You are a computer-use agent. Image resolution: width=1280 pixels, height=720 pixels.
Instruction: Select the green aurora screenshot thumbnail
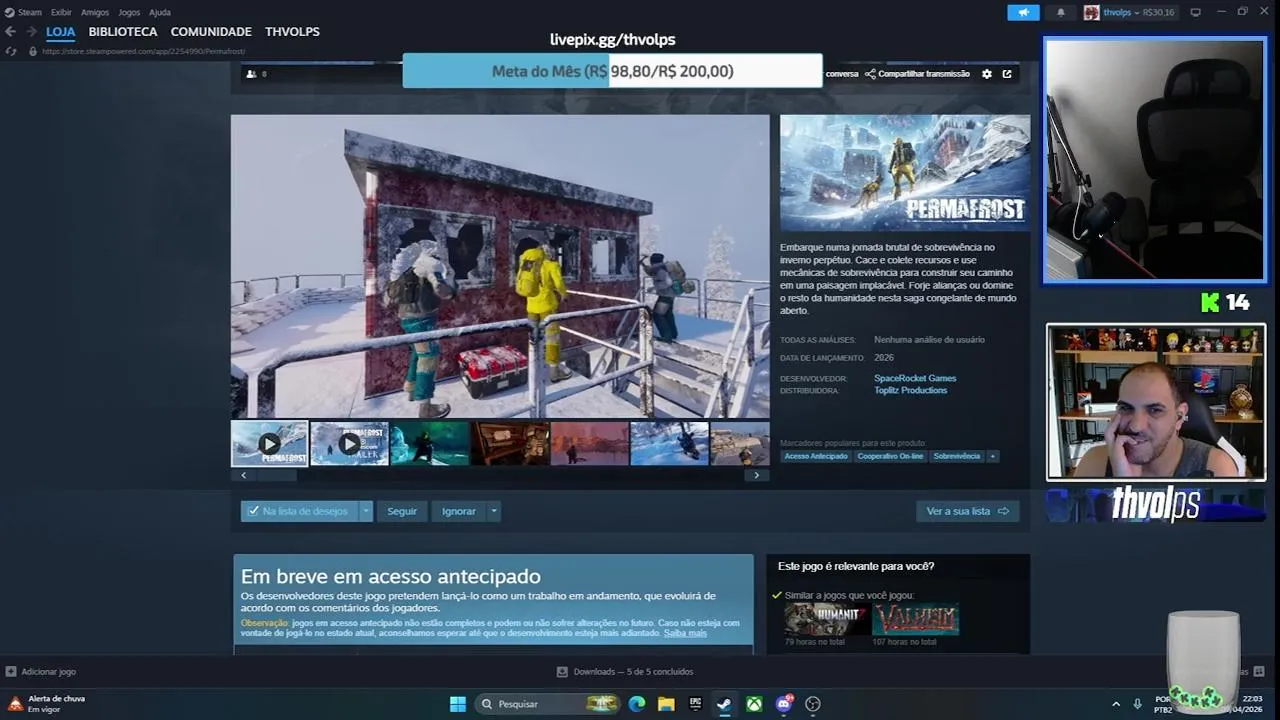(429, 444)
